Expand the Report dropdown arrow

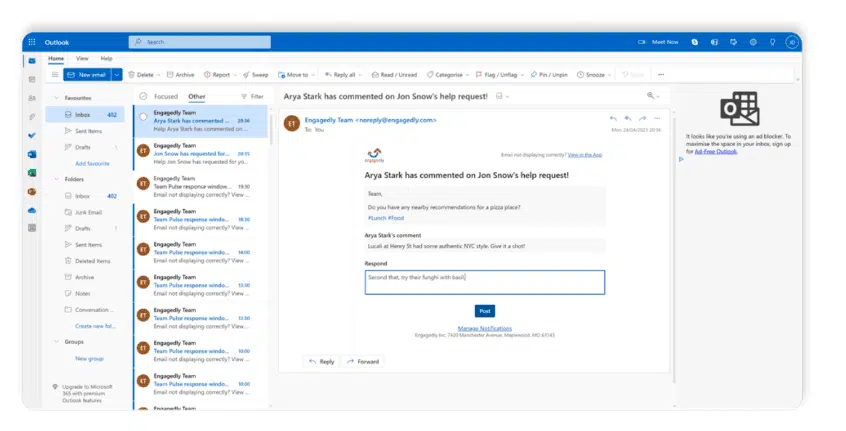[235, 75]
